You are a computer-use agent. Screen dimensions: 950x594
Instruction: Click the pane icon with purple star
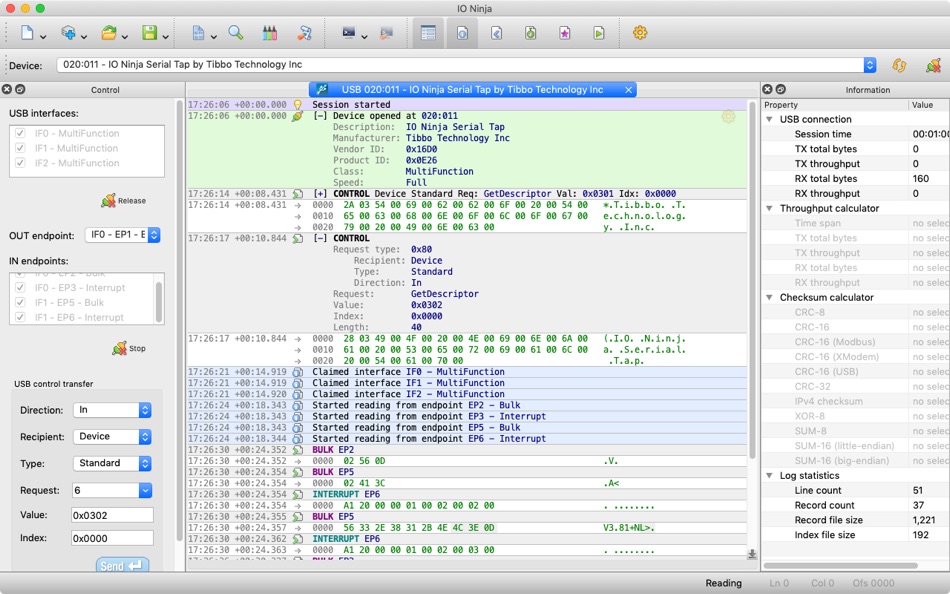pyautogui.click(x=564, y=33)
